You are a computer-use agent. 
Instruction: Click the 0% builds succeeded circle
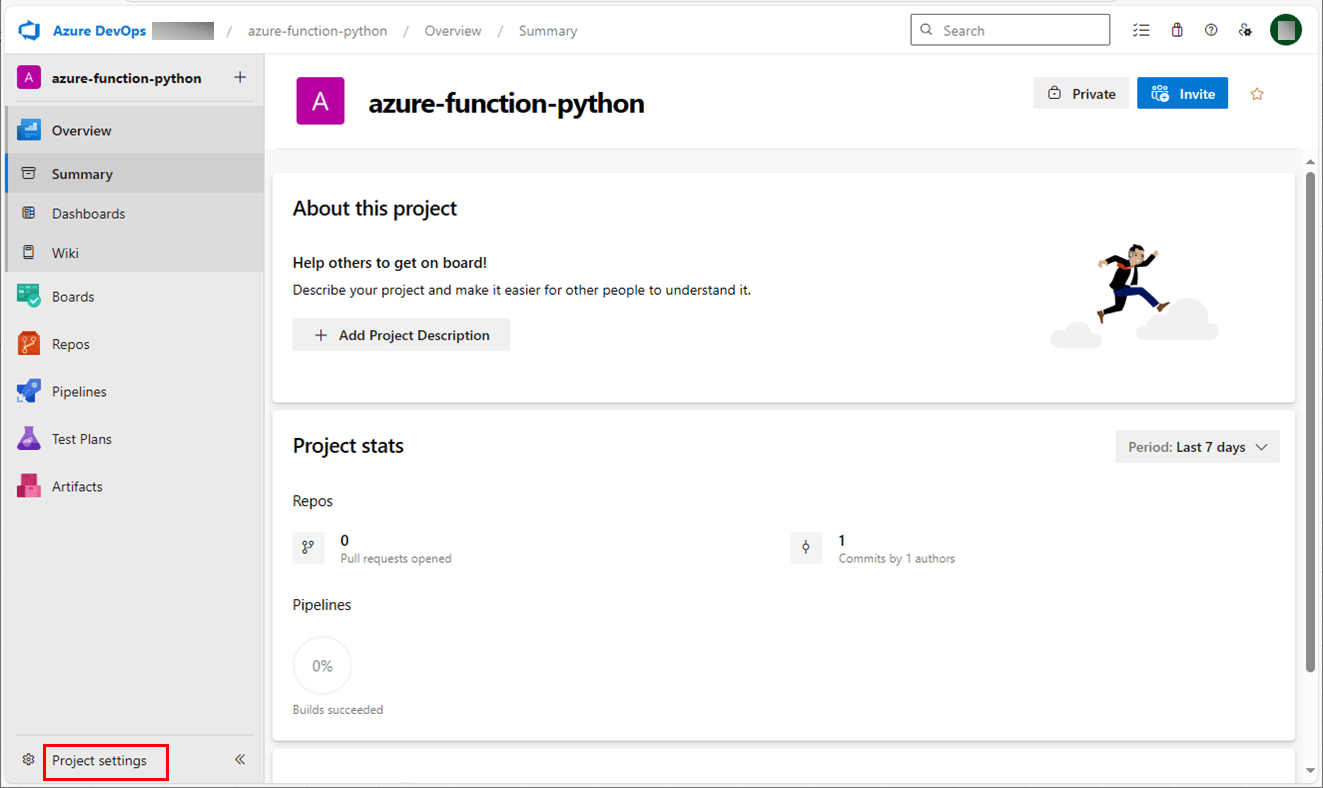[x=322, y=665]
